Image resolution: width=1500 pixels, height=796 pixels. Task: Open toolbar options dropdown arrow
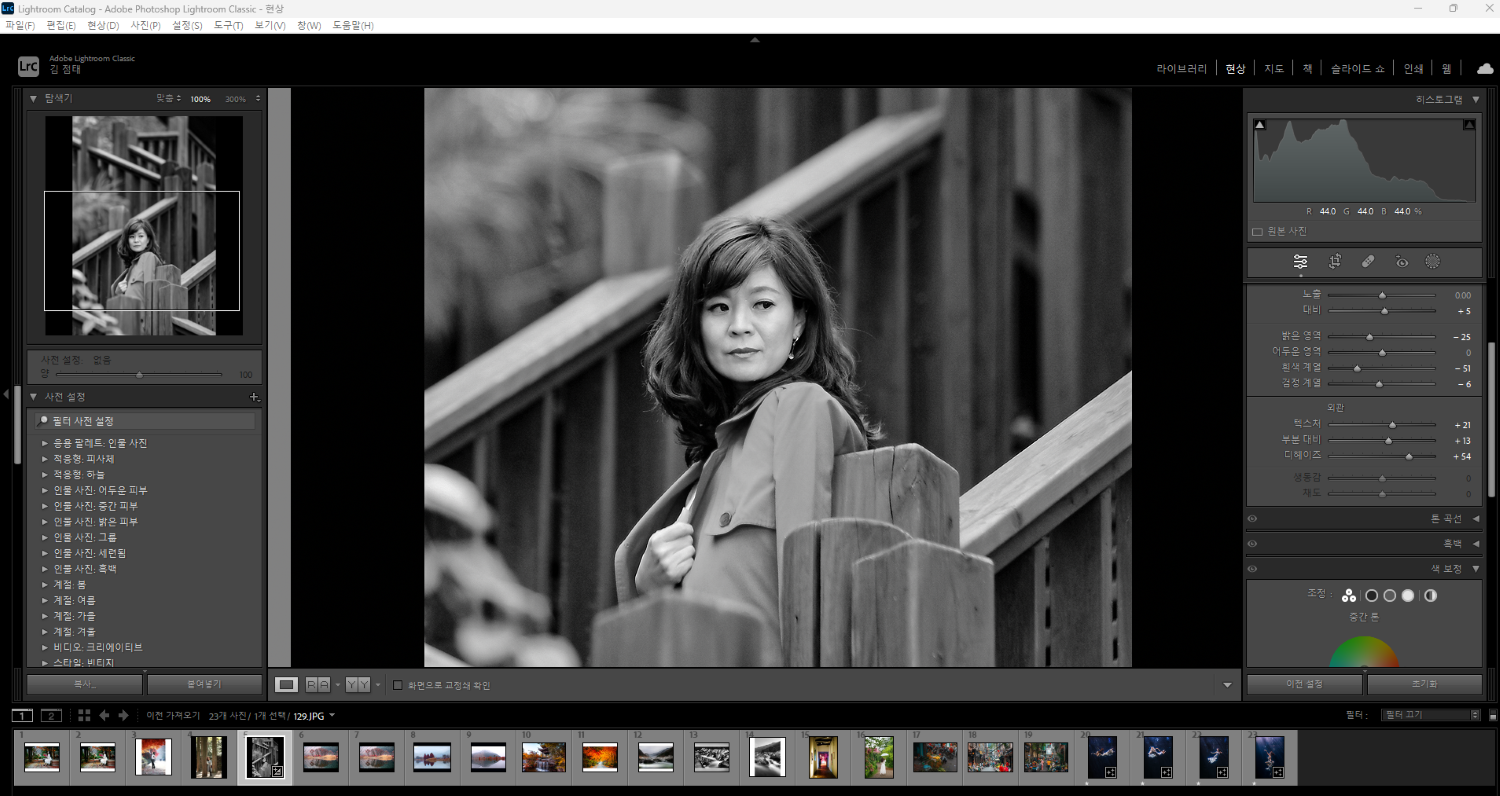tap(1227, 685)
